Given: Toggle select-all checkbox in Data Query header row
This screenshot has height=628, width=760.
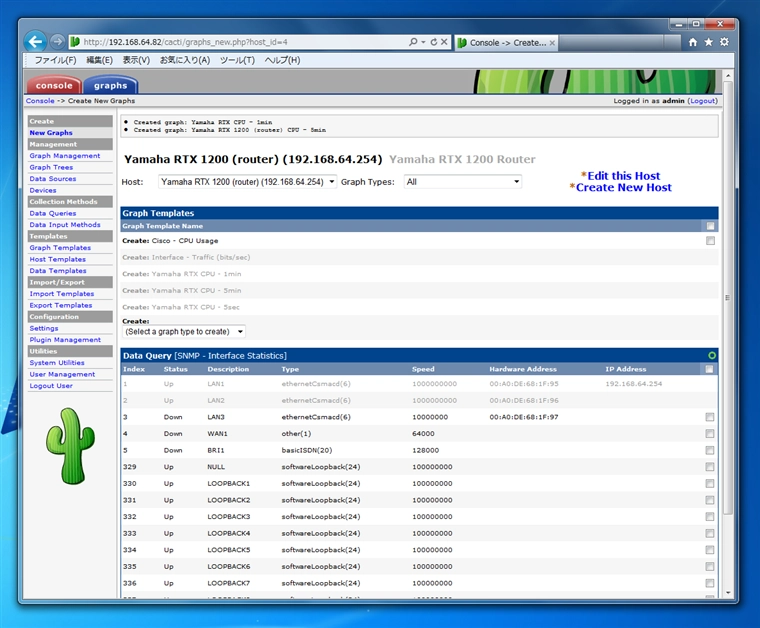Looking at the screenshot, I should (x=709, y=369).
